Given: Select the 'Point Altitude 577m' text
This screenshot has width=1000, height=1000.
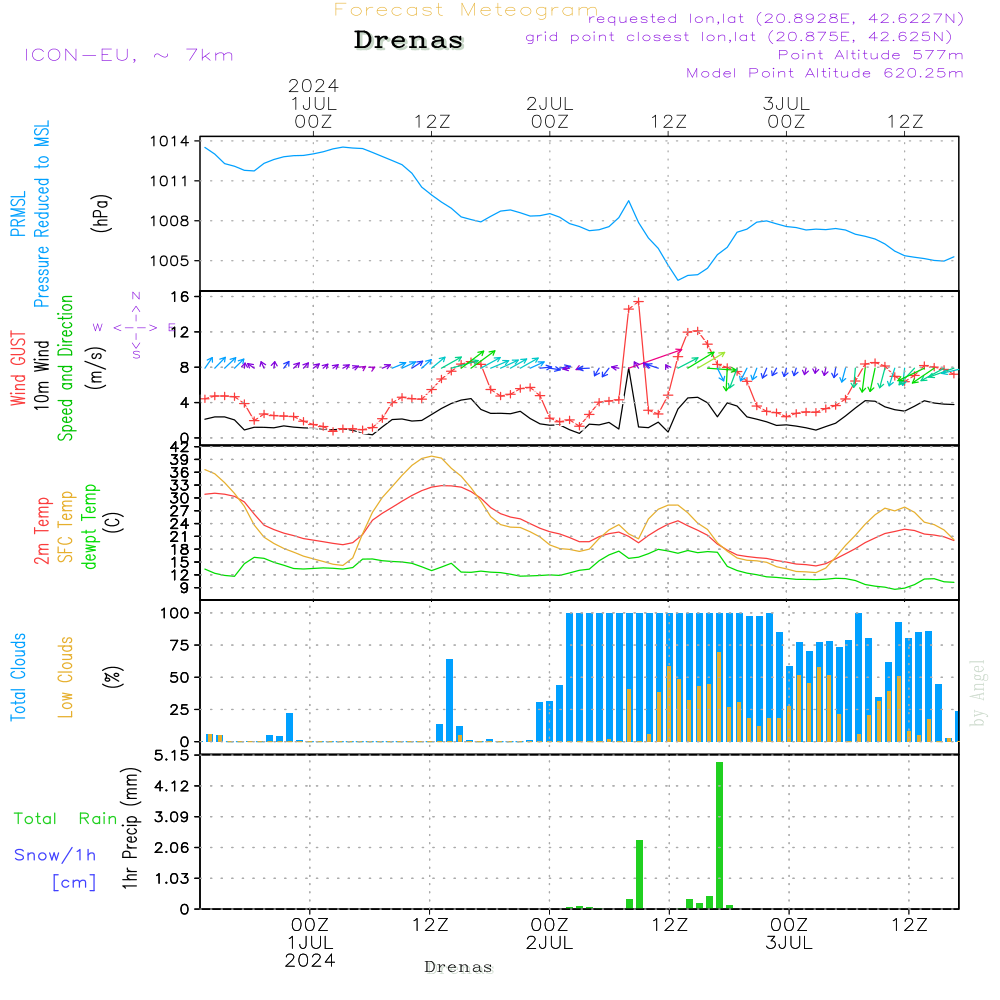Looking at the screenshot, I should click(871, 55).
